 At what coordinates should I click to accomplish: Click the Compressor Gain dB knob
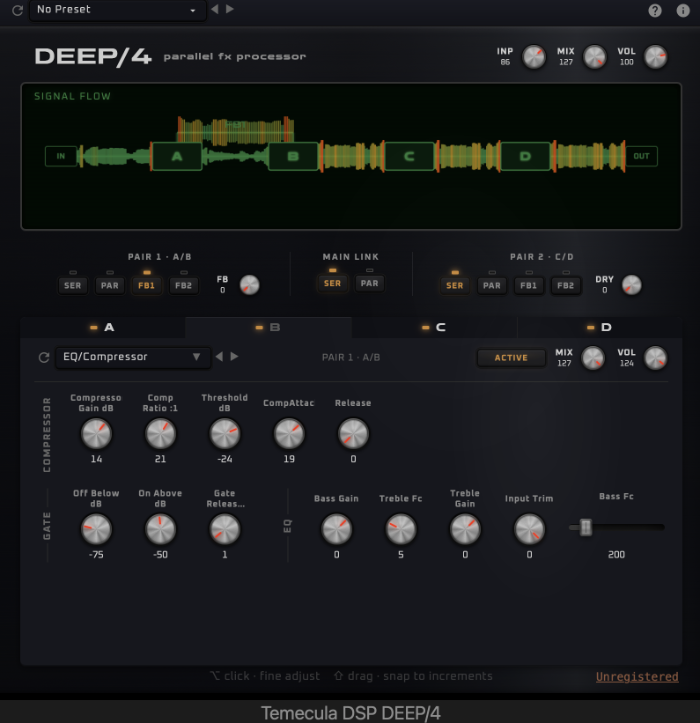coord(96,433)
